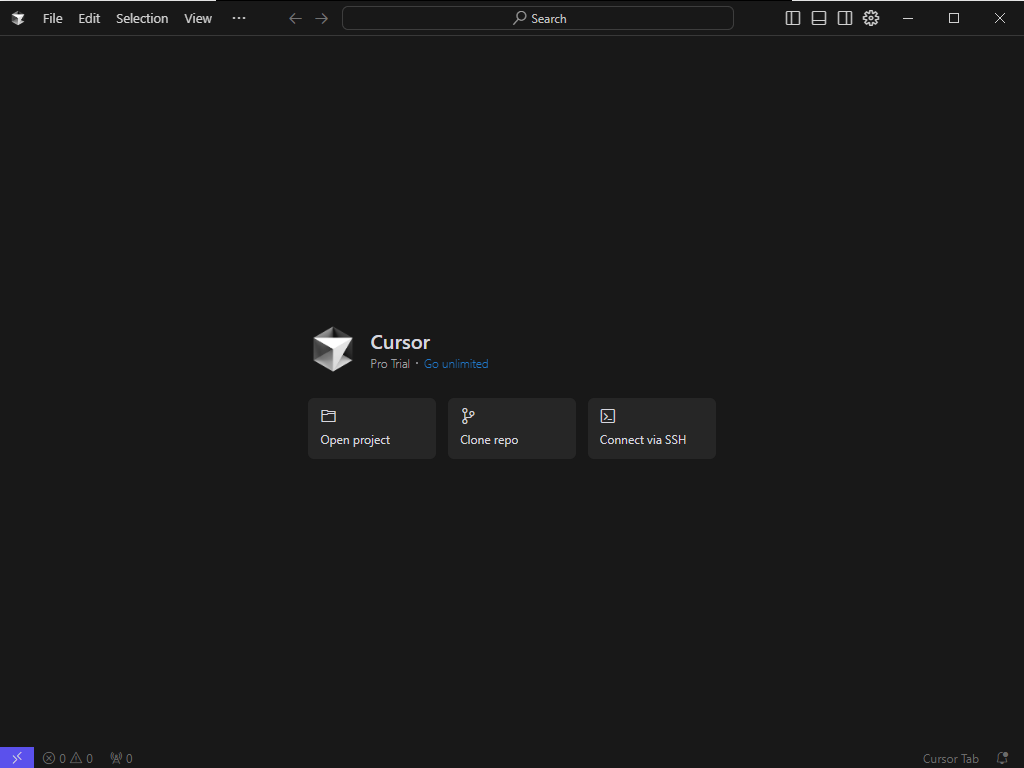Screen dimensions: 1024x768
Task: Open notifications with the bell icon
Action: click(x=1002, y=758)
